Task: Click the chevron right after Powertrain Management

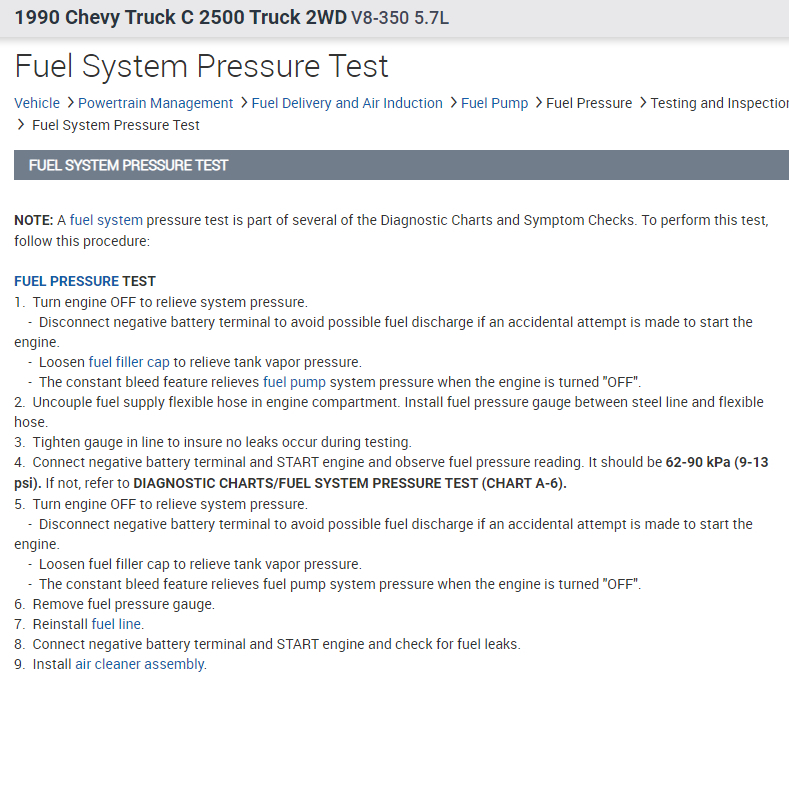Action: tap(243, 103)
